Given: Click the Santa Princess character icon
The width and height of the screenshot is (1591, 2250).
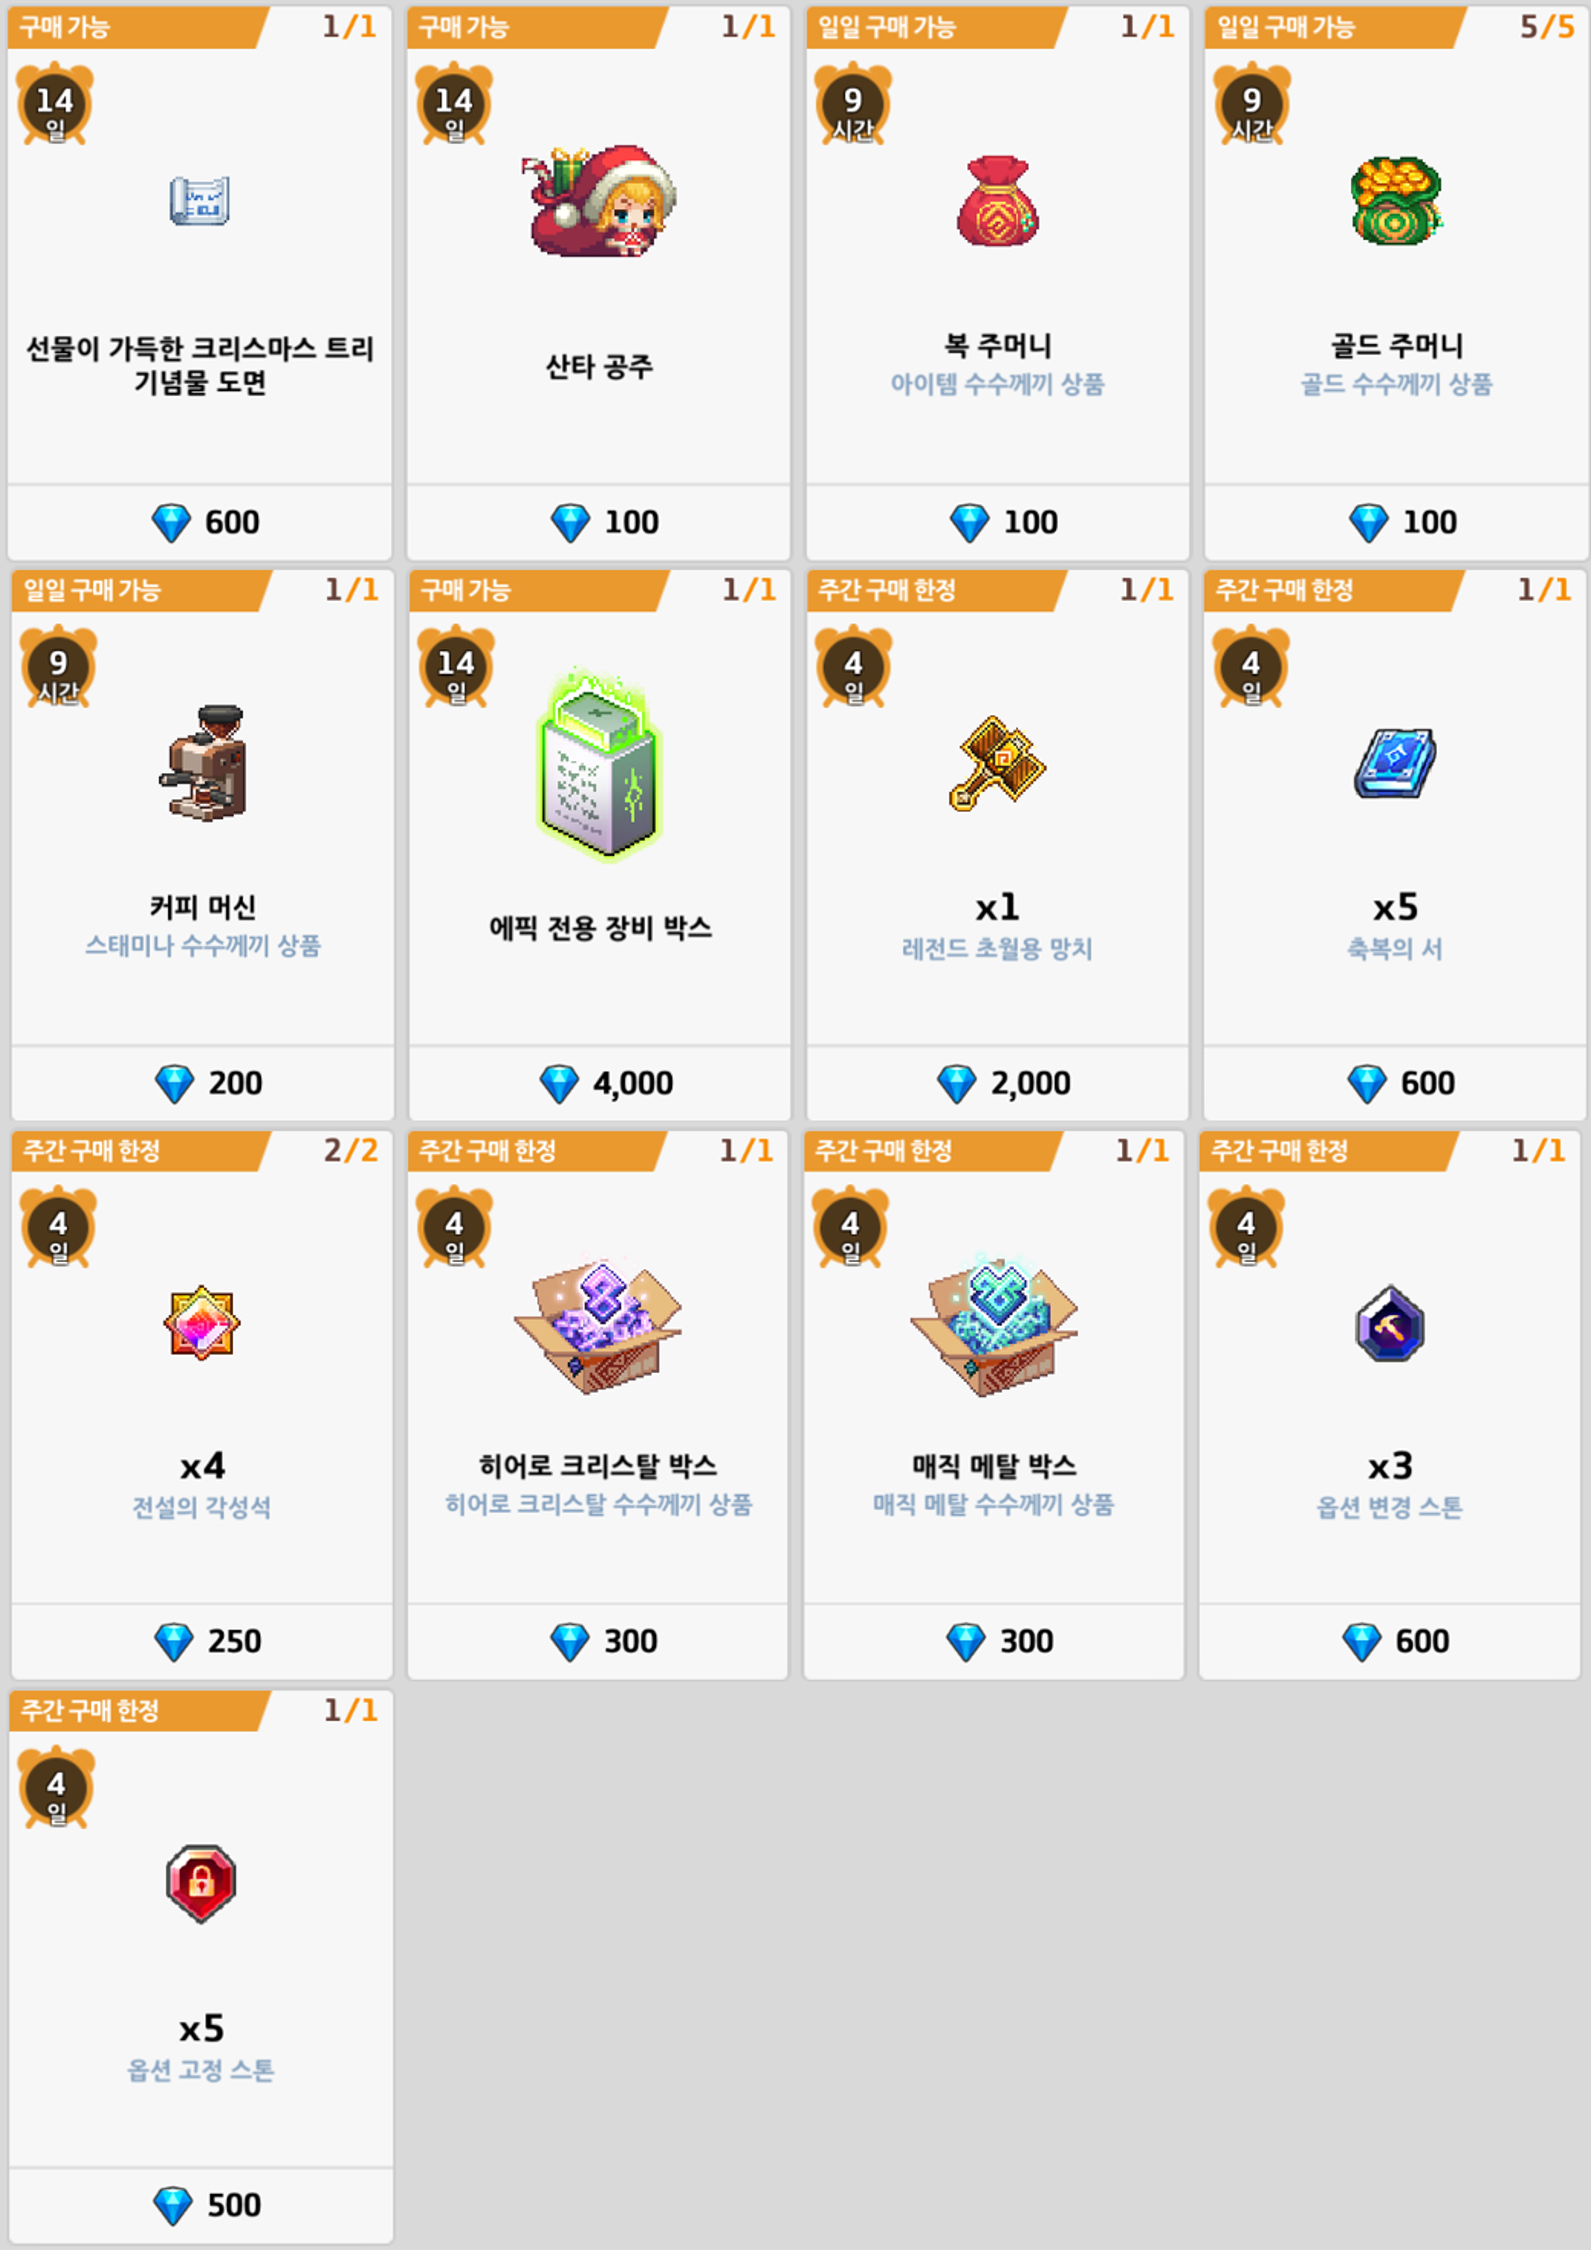Looking at the screenshot, I should (x=599, y=201).
